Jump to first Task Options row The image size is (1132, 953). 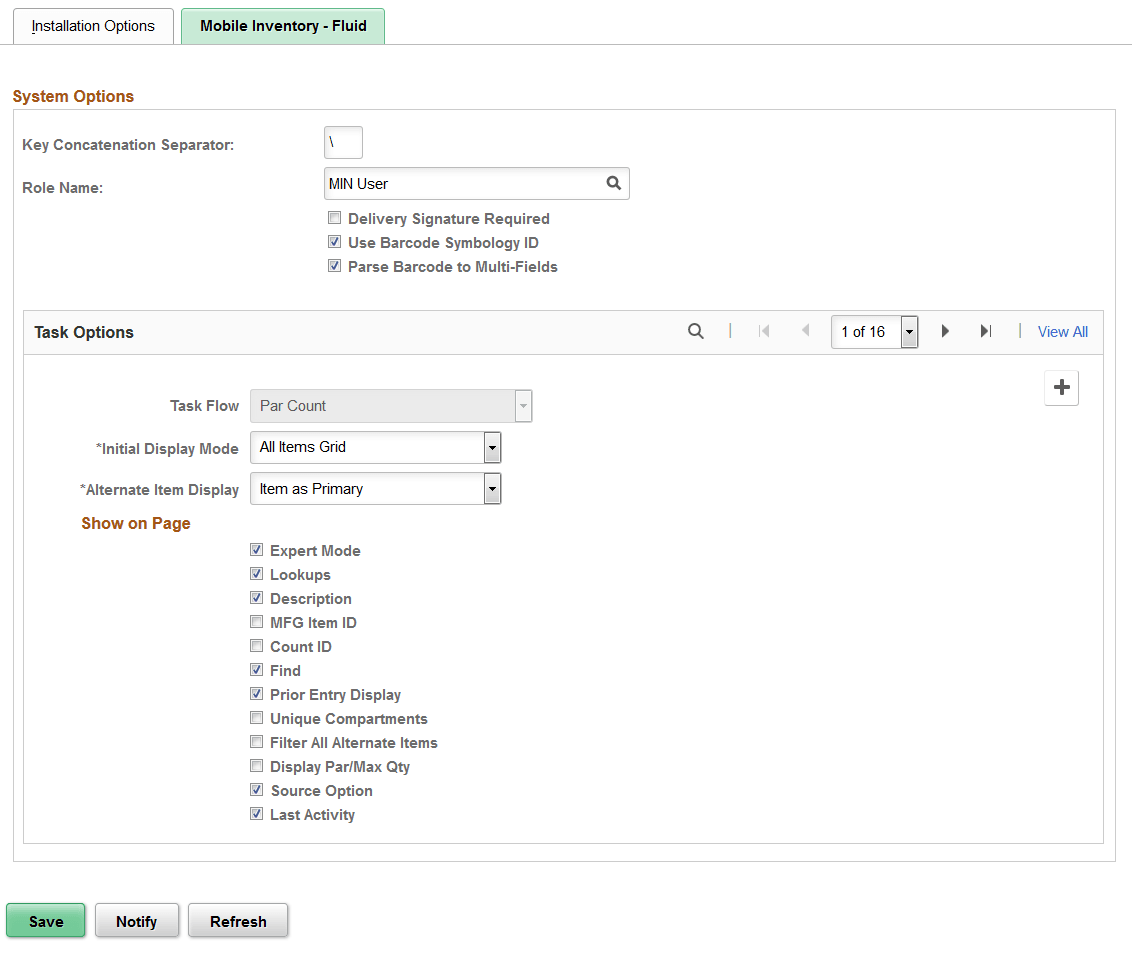click(764, 330)
